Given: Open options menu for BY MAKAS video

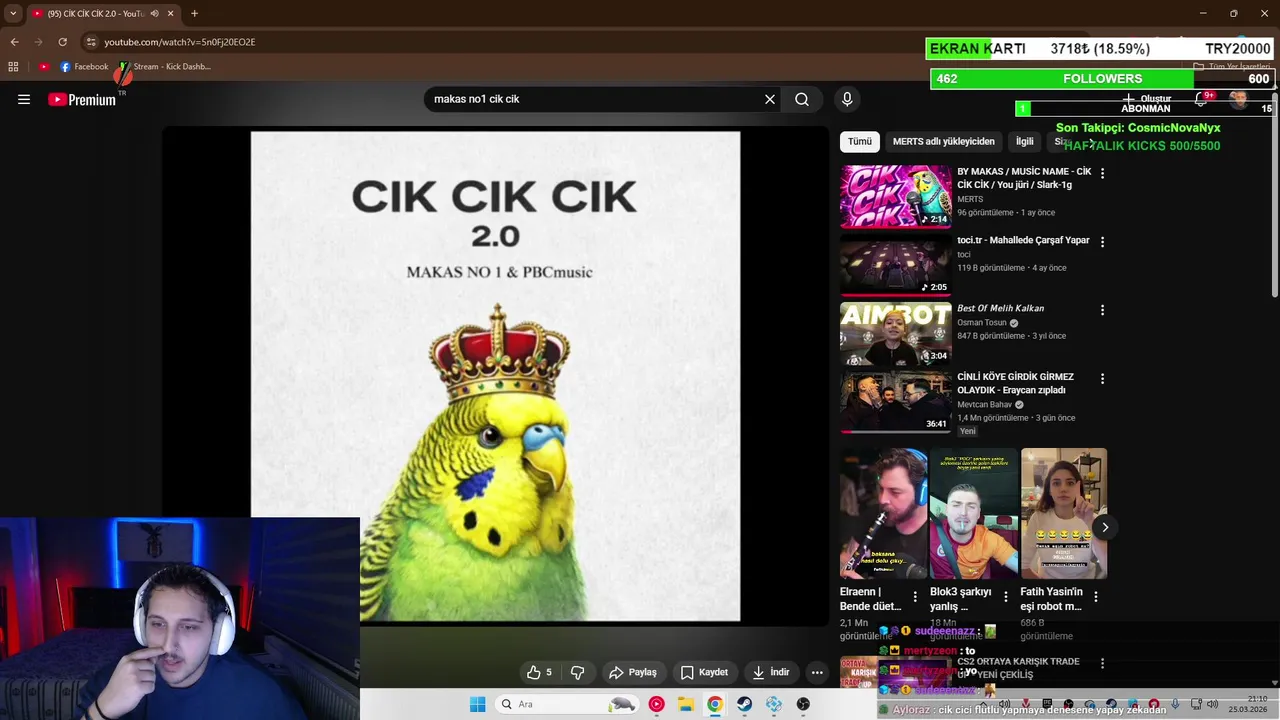Looking at the screenshot, I should point(1102,173).
